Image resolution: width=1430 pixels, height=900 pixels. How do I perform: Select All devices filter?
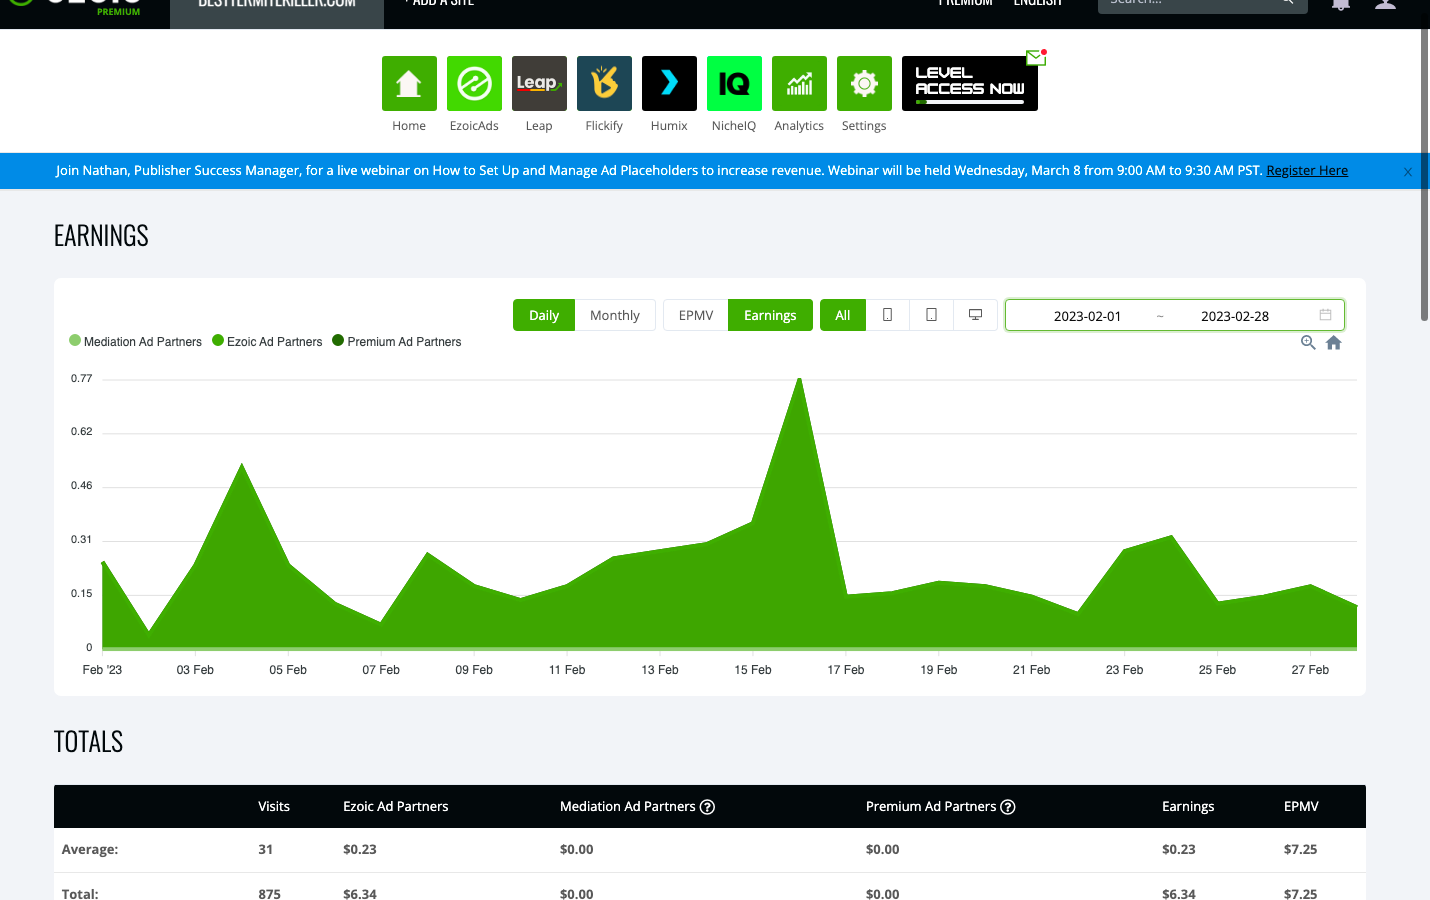click(843, 315)
